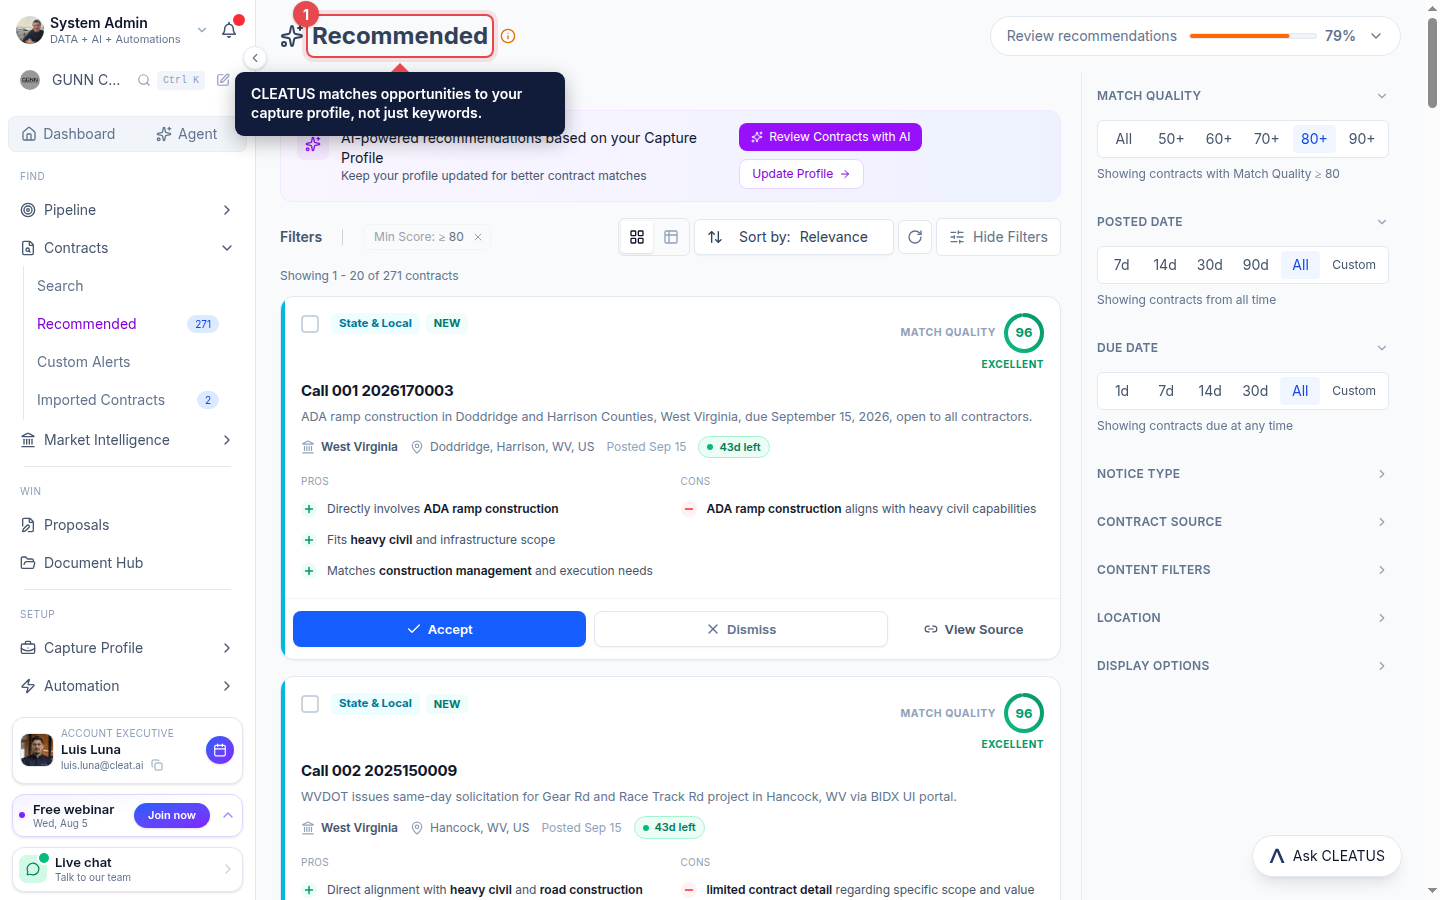Click the edit icon next to Ctrl K
The image size is (1440, 900).
(x=223, y=80)
